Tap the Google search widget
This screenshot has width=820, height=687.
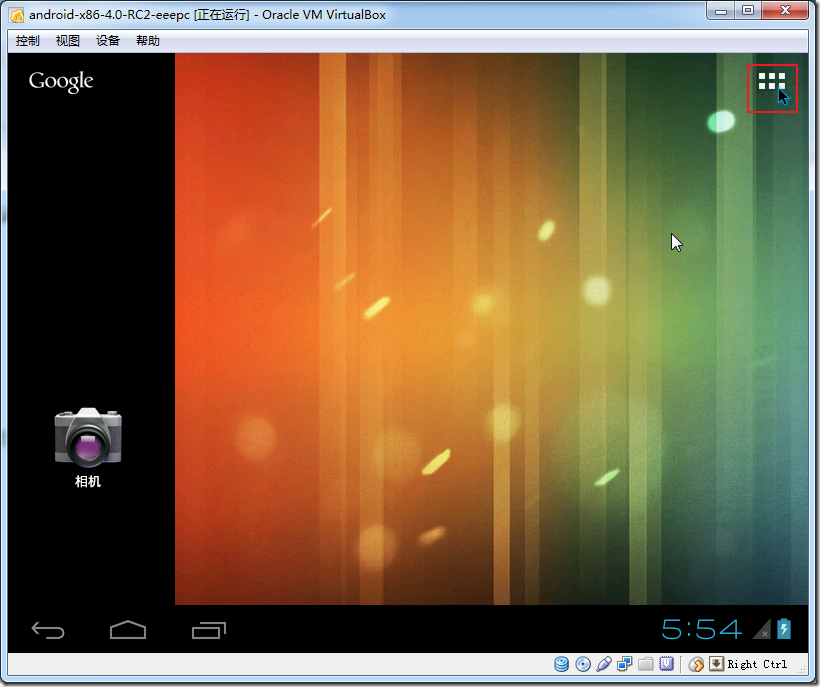point(61,82)
